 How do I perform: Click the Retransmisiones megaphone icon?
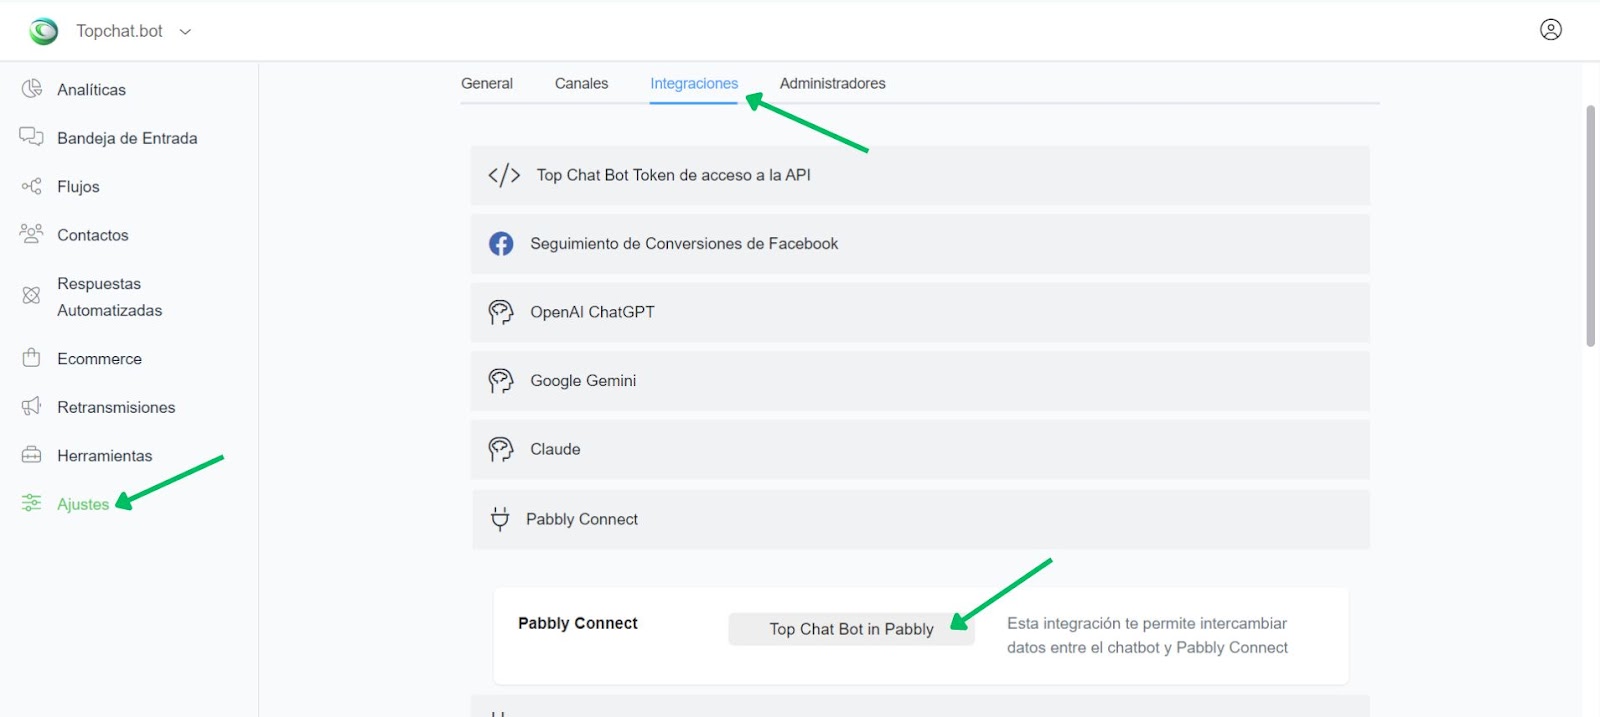(x=32, y=406)
